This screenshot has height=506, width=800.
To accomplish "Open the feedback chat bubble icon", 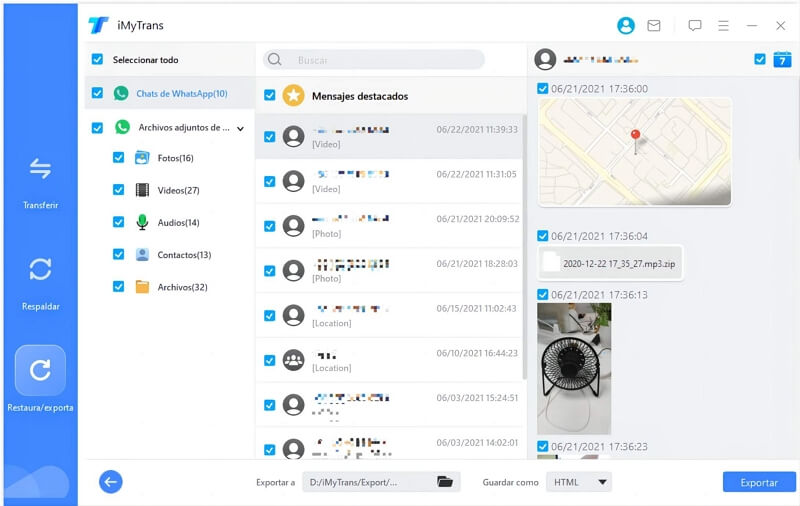I will click(x=694, y=26).
